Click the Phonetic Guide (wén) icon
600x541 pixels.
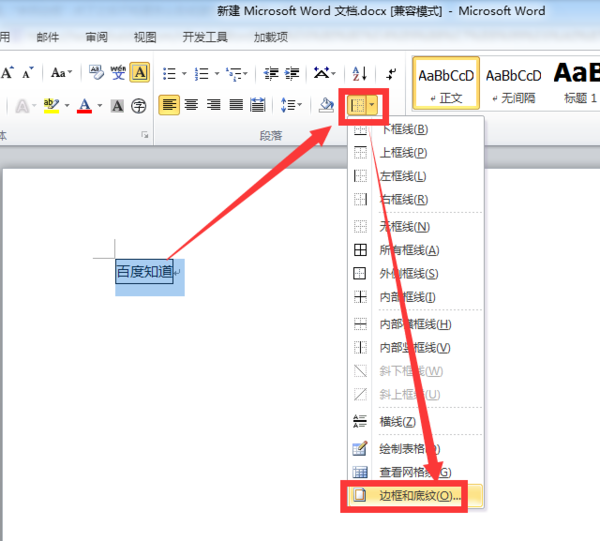[118, 72]
